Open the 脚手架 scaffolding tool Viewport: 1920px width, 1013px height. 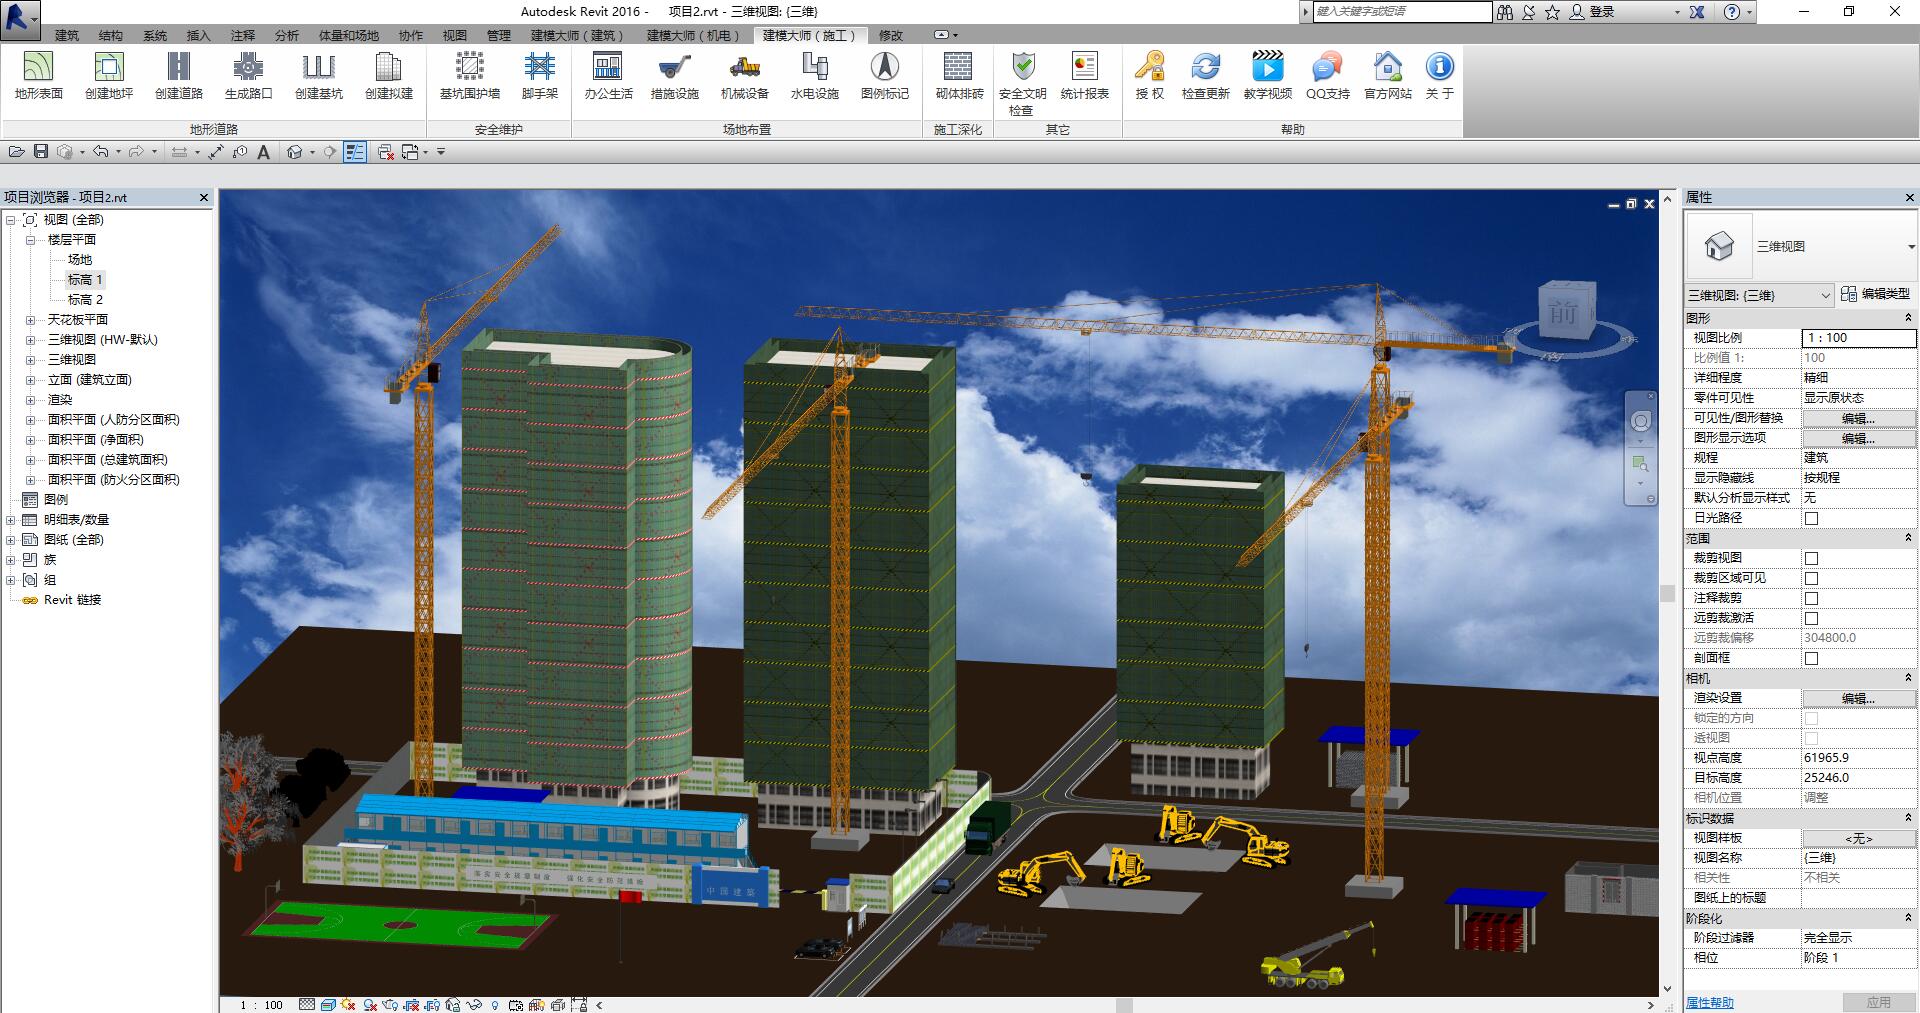tap(539, 76)
